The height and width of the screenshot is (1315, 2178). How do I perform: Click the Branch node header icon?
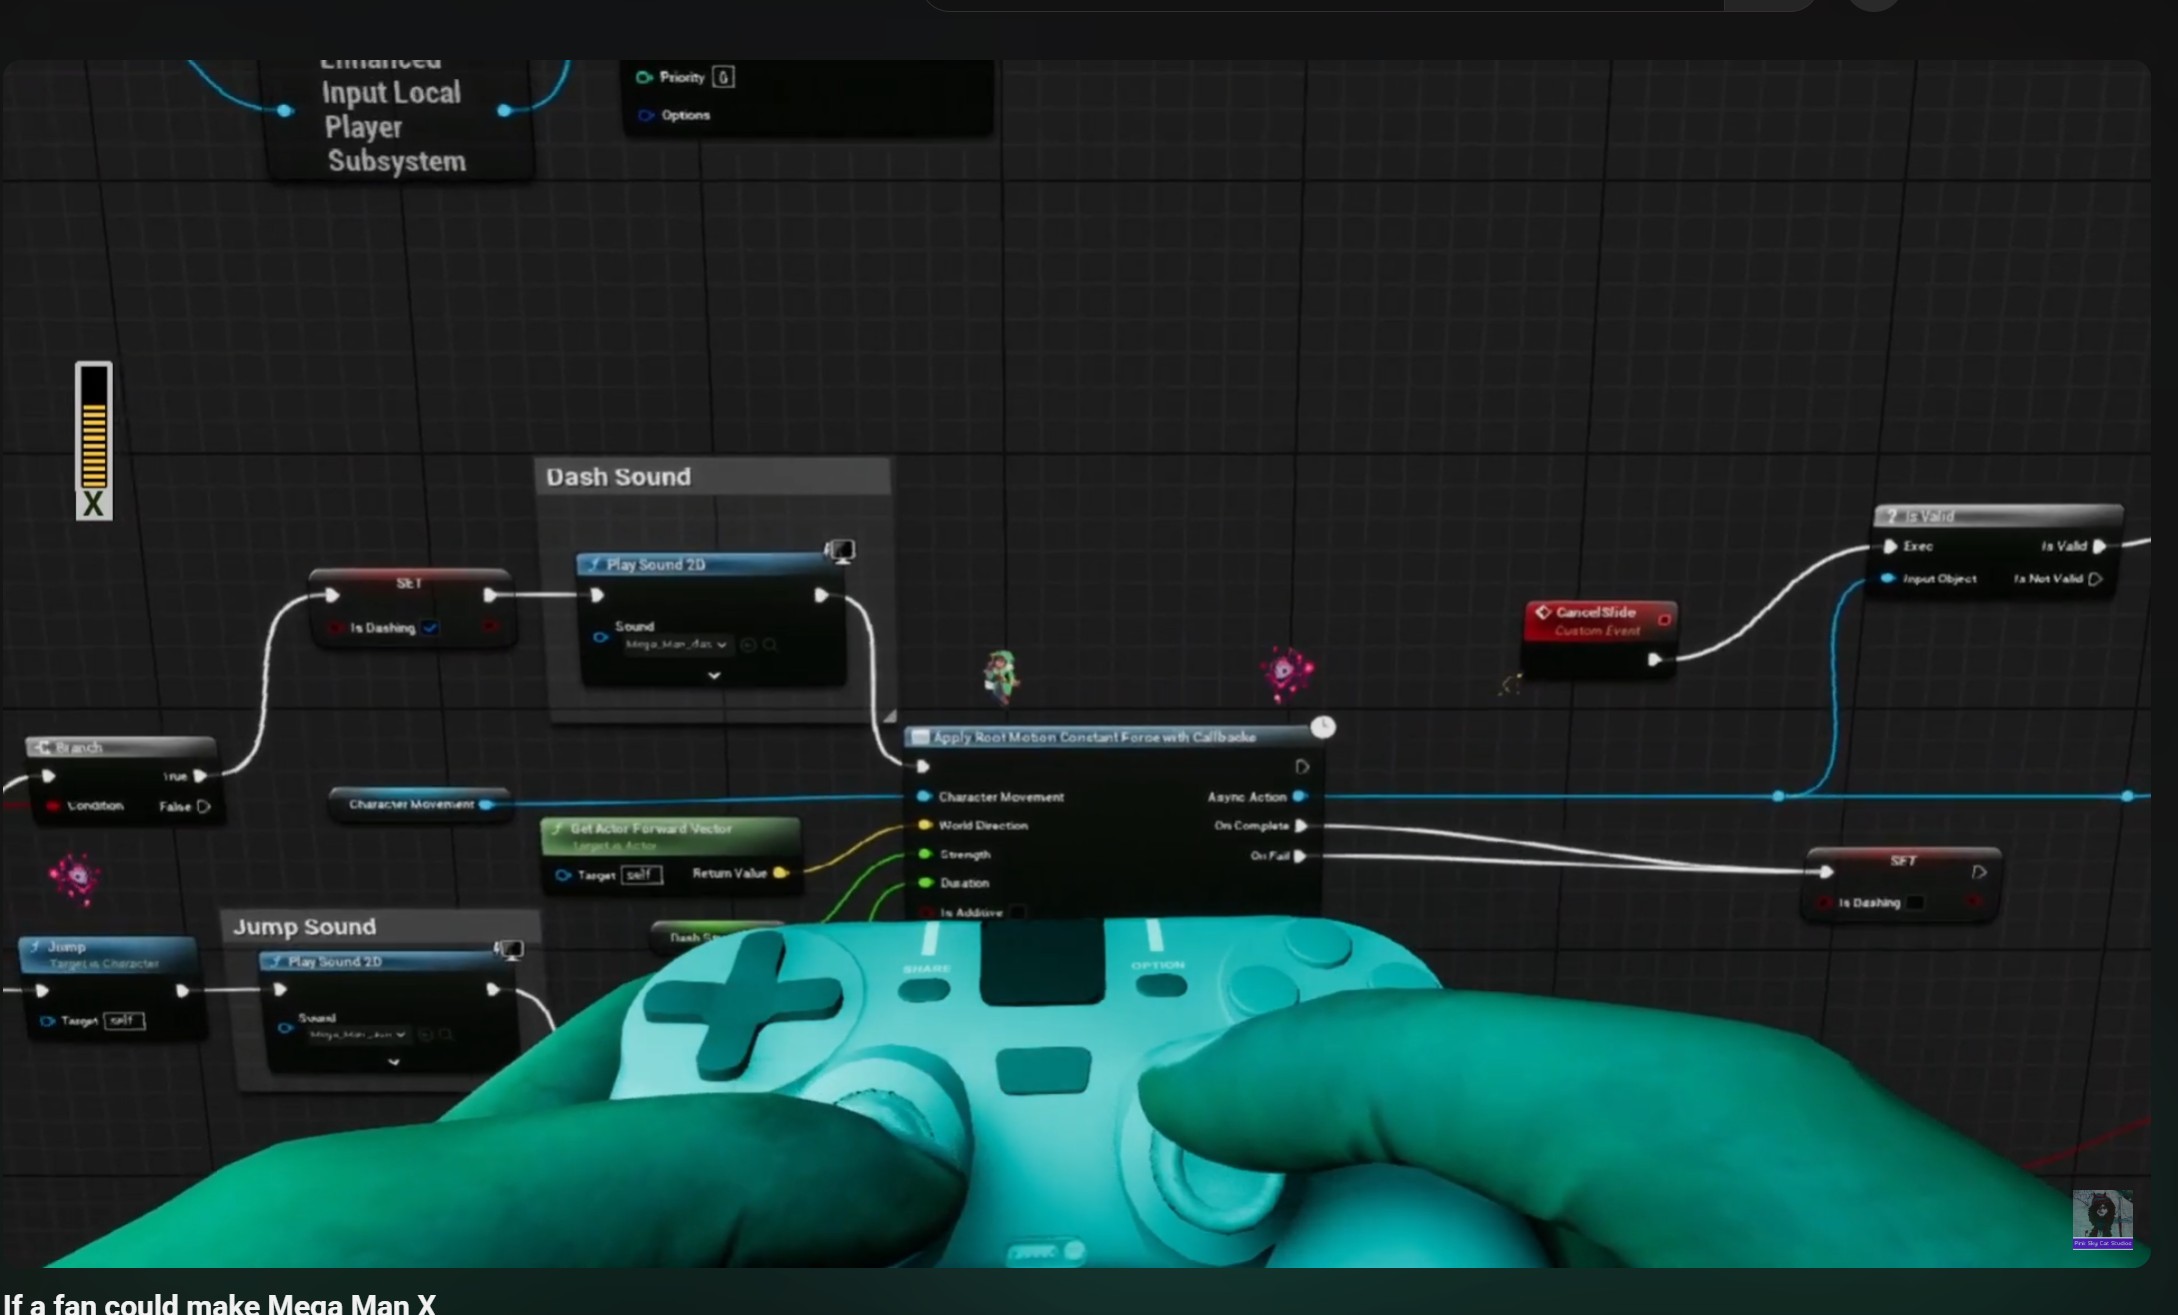pyautogui.click(x=43, y=747)
